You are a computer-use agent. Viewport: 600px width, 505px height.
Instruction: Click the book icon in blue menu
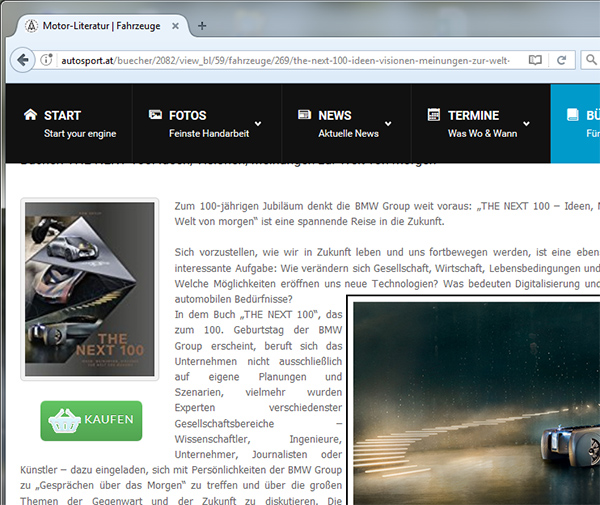point(572,115)
